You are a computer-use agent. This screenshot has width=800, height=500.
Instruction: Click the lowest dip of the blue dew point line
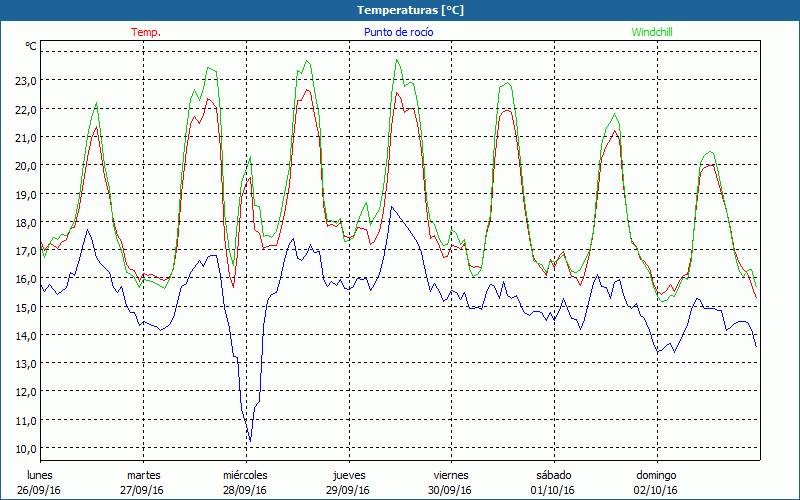tap(250, 439)
